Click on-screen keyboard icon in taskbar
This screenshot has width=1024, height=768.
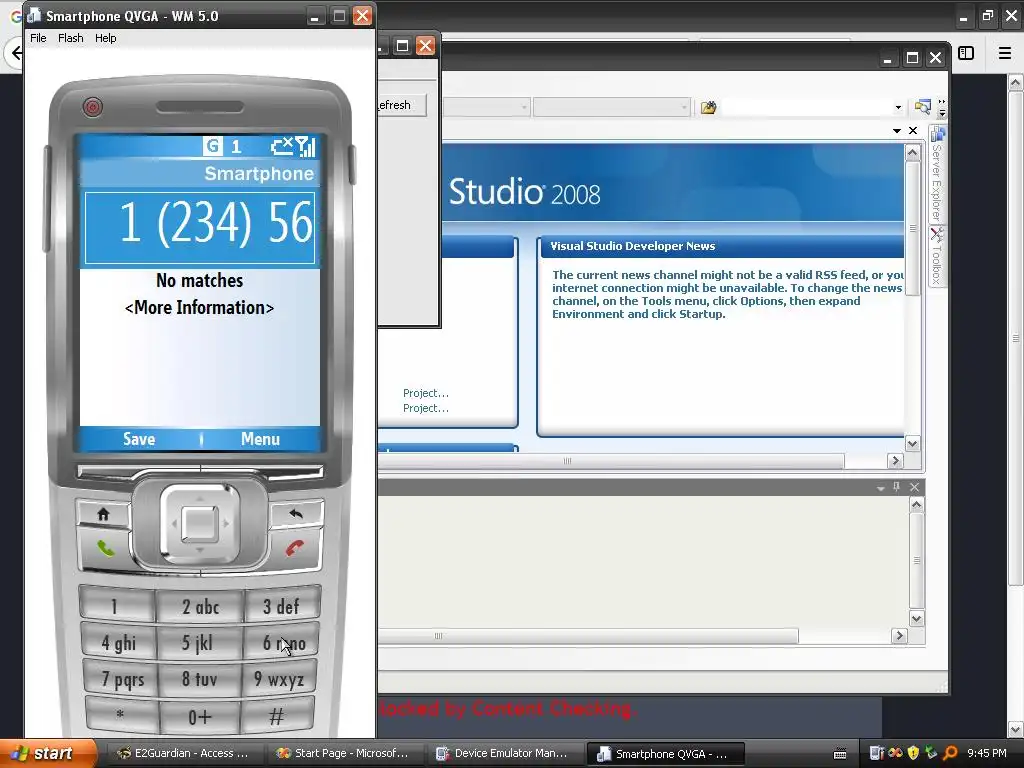840,754
